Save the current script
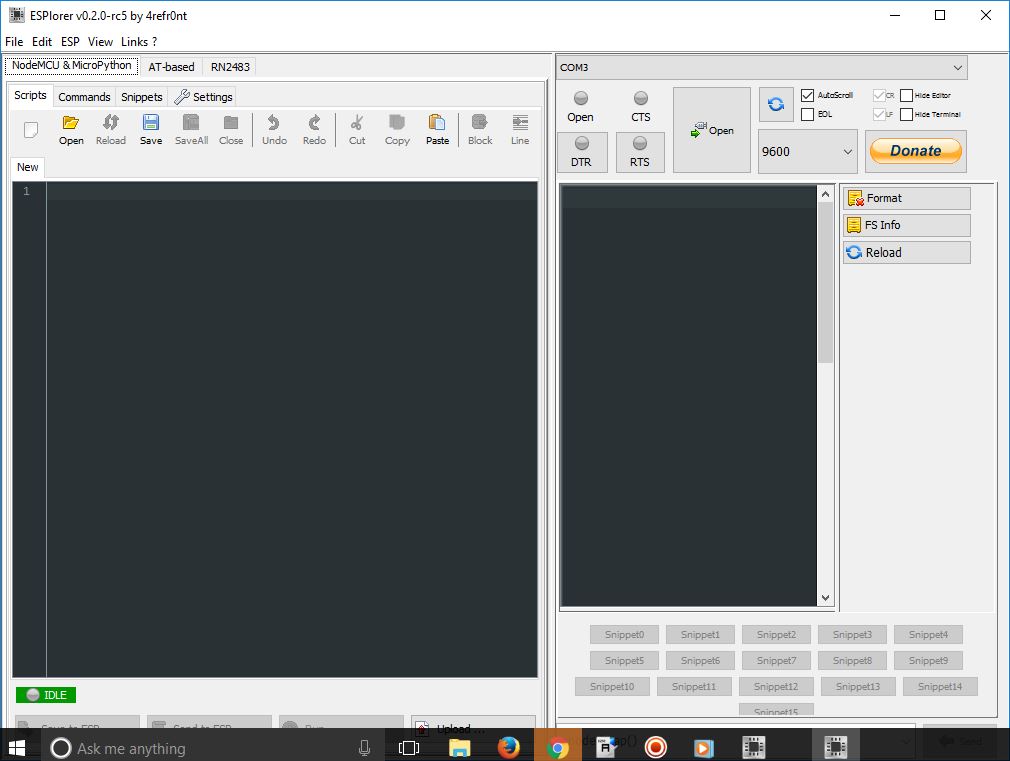The height and width of the screenshot is (761, 1010). 151,130
